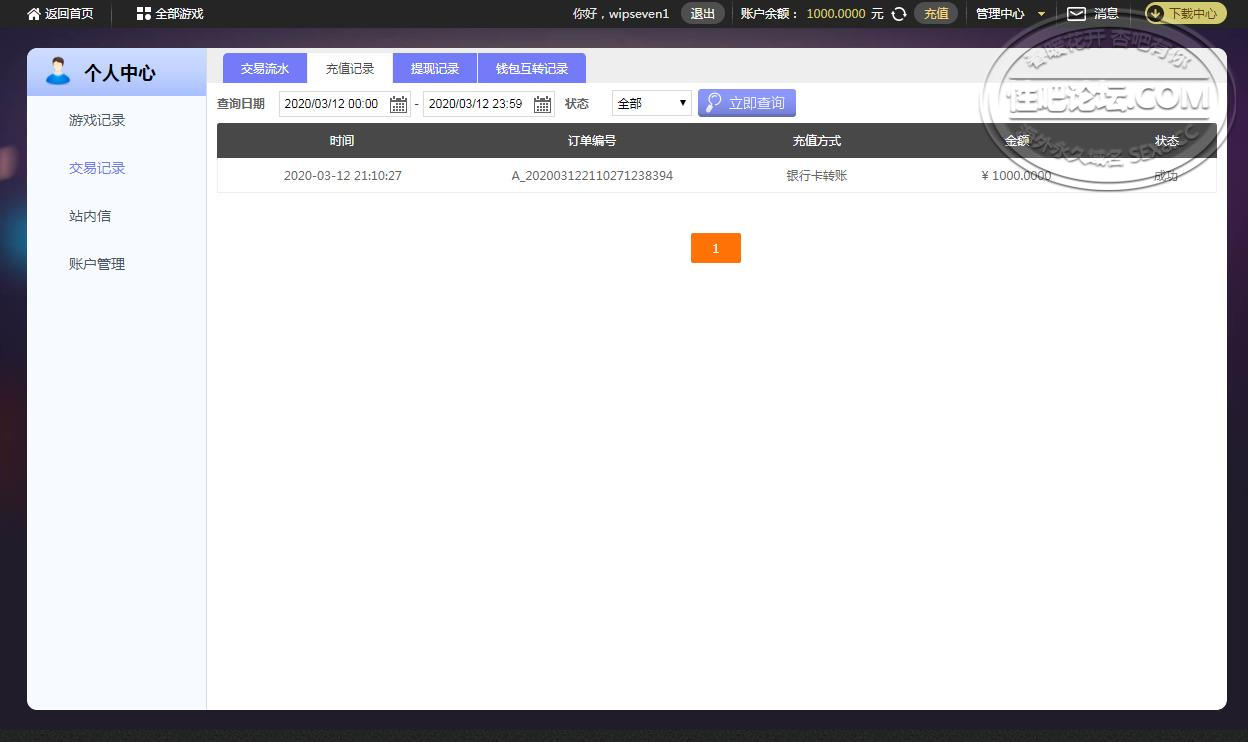Open 账户管理 in the sidebar
The height and width of the screenshot is (742, 1248).
[97, 264]
